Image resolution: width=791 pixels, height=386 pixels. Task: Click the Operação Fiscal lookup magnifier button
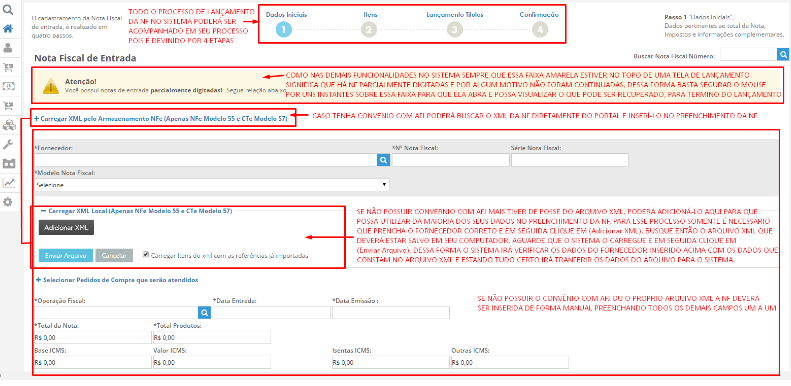pyautogui.click(x=204, y=313)
